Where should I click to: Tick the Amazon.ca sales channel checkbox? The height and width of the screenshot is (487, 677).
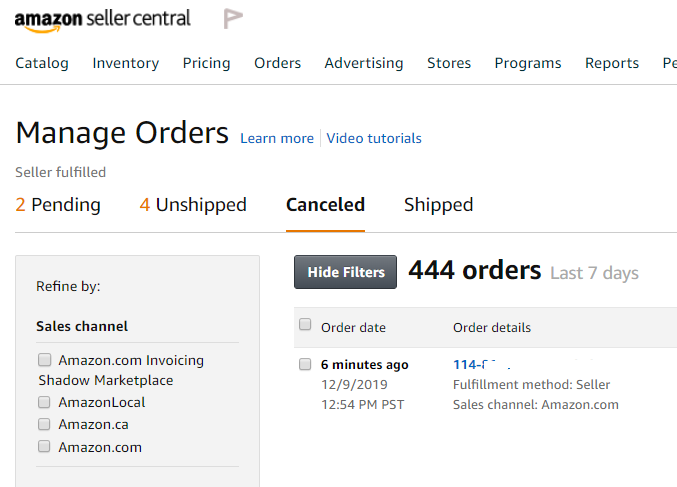click(x=45, y=424)
